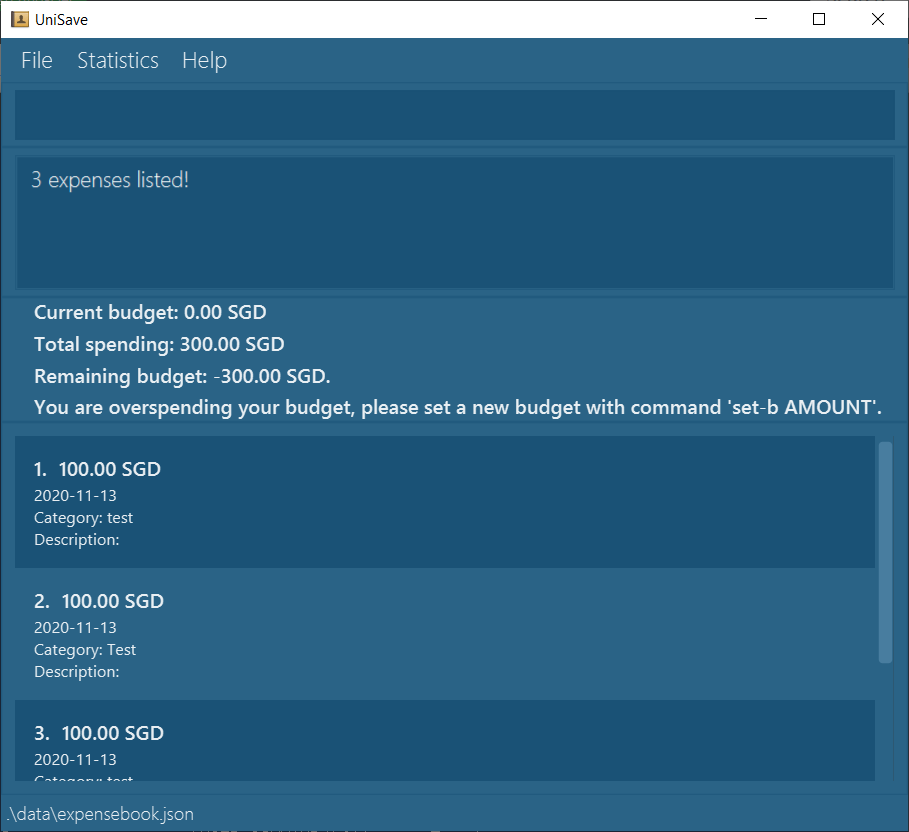Open the File menu
909x832 pixels.
(37, 60)
